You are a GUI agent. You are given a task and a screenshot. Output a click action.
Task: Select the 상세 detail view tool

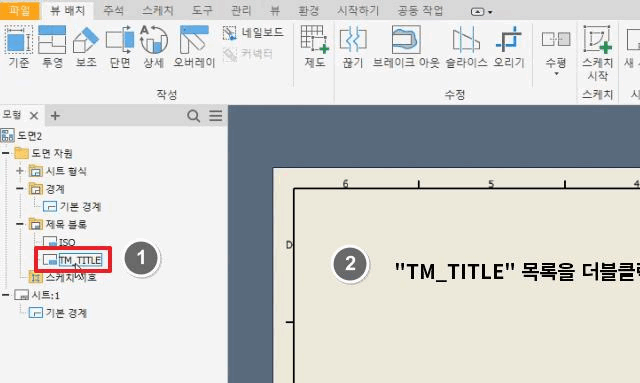coord(154,46)
